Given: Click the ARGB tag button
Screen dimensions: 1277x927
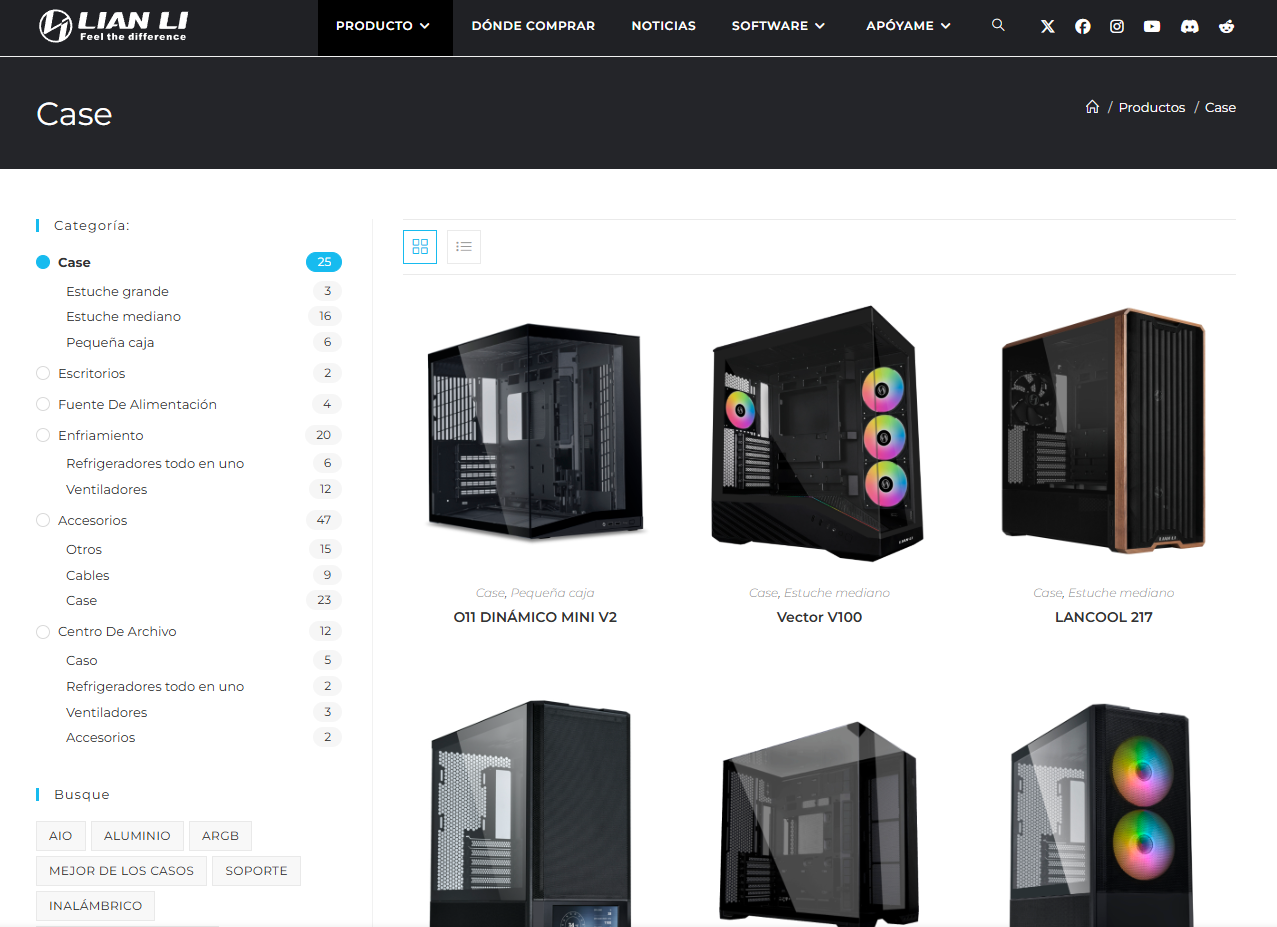Looking at the screenshot, I should tap(220, 836).
